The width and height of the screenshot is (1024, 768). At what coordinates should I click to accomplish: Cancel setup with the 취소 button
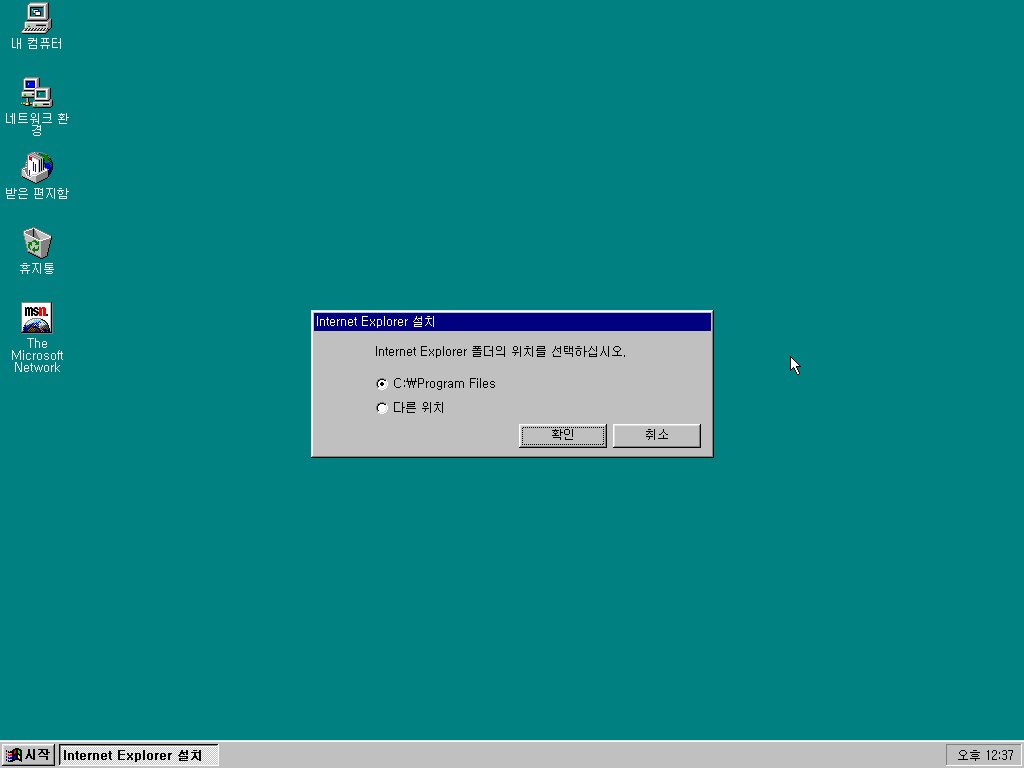(656, 436)
